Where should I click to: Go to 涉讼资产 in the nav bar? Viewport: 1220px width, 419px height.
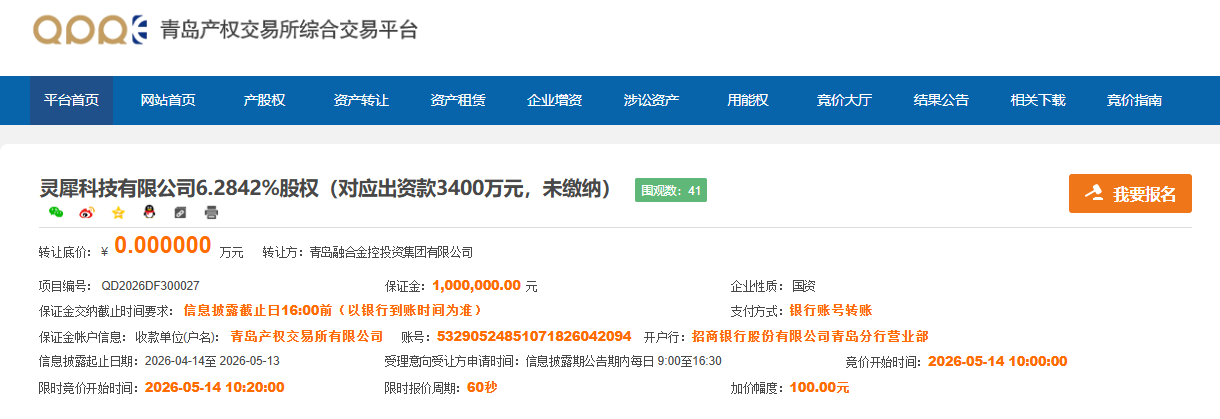coord(652,100)
